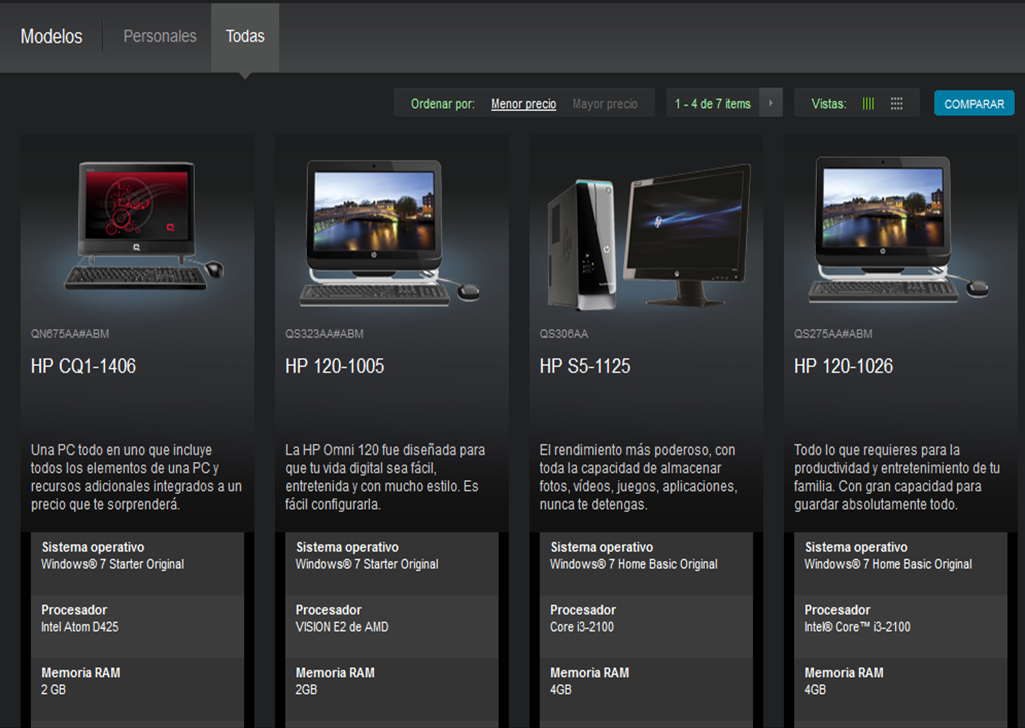Click the HP CQ1-1406 title
The image size is (1025, 728).
tap(83, 366)
